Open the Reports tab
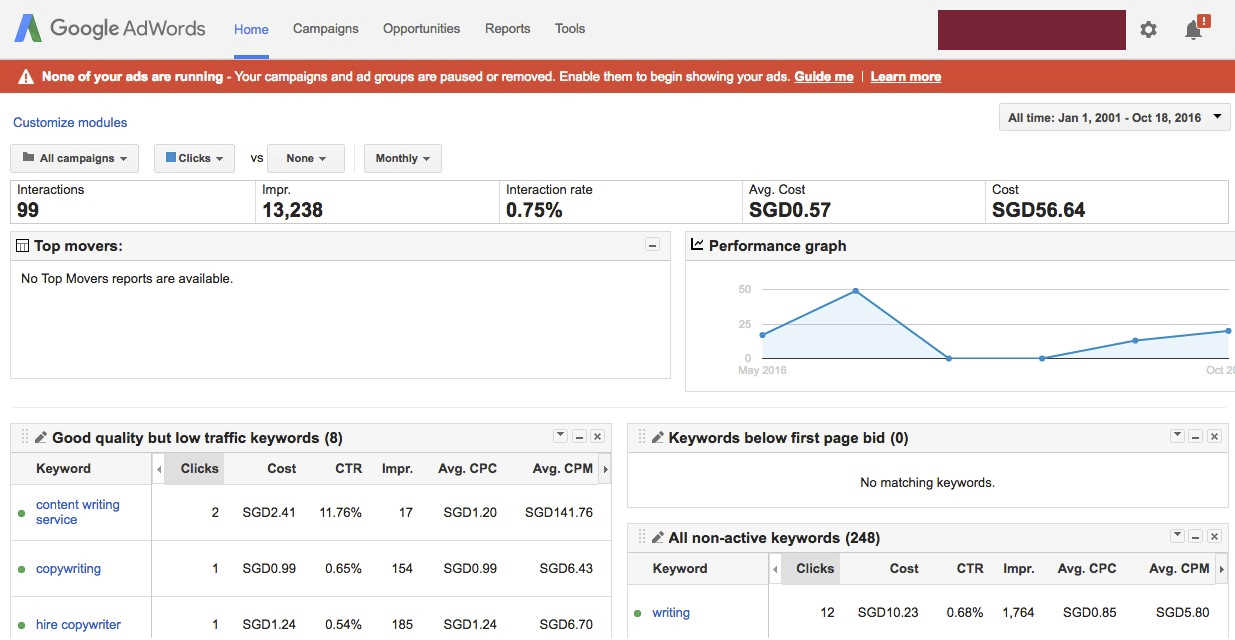The width and height of the screenshot is (1235, 640). [508, 29]
